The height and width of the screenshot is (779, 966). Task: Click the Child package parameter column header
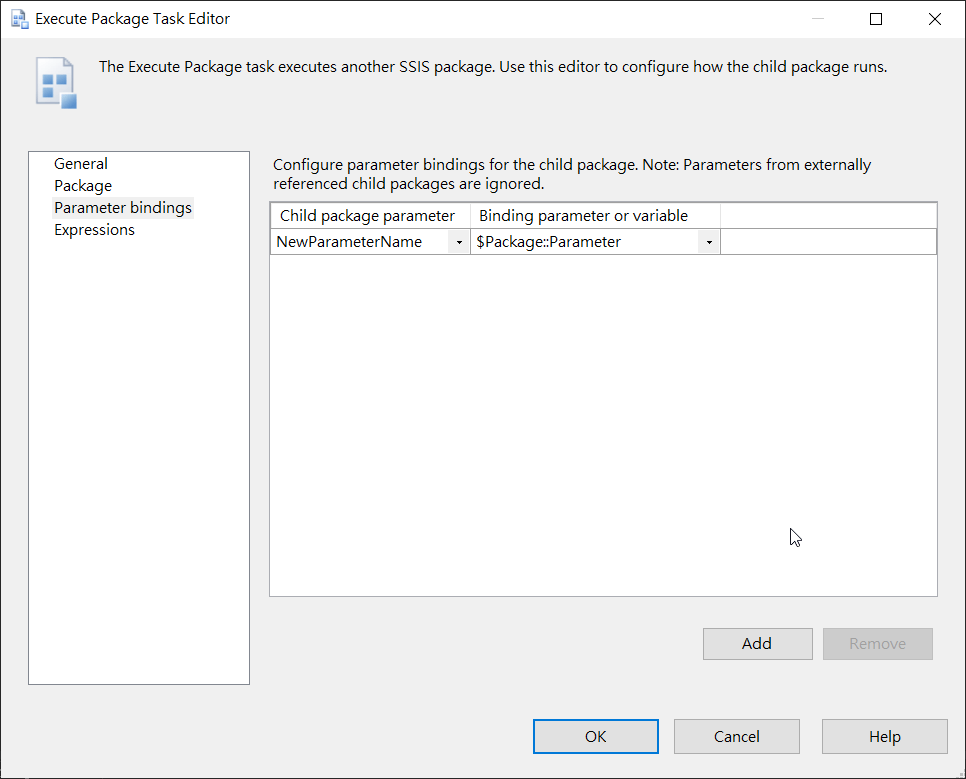[x=368, y=216]
